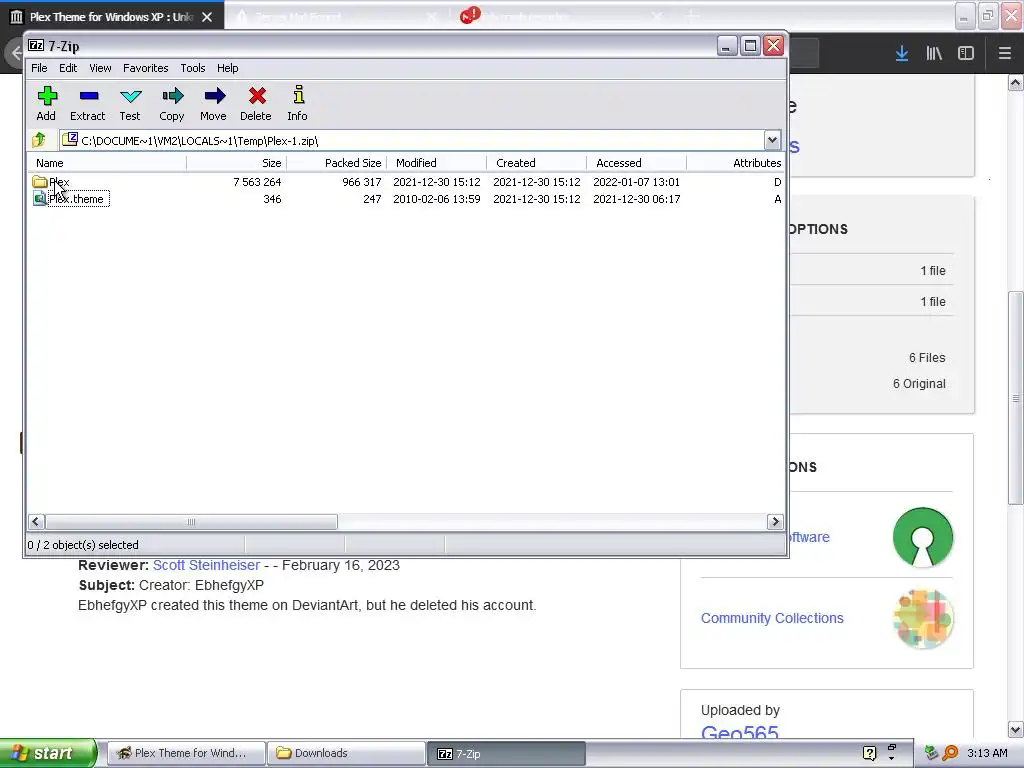Click the '6 Original' text on webpage
Viewport: 1024px width, 768px height.
(x=919, y=384)
